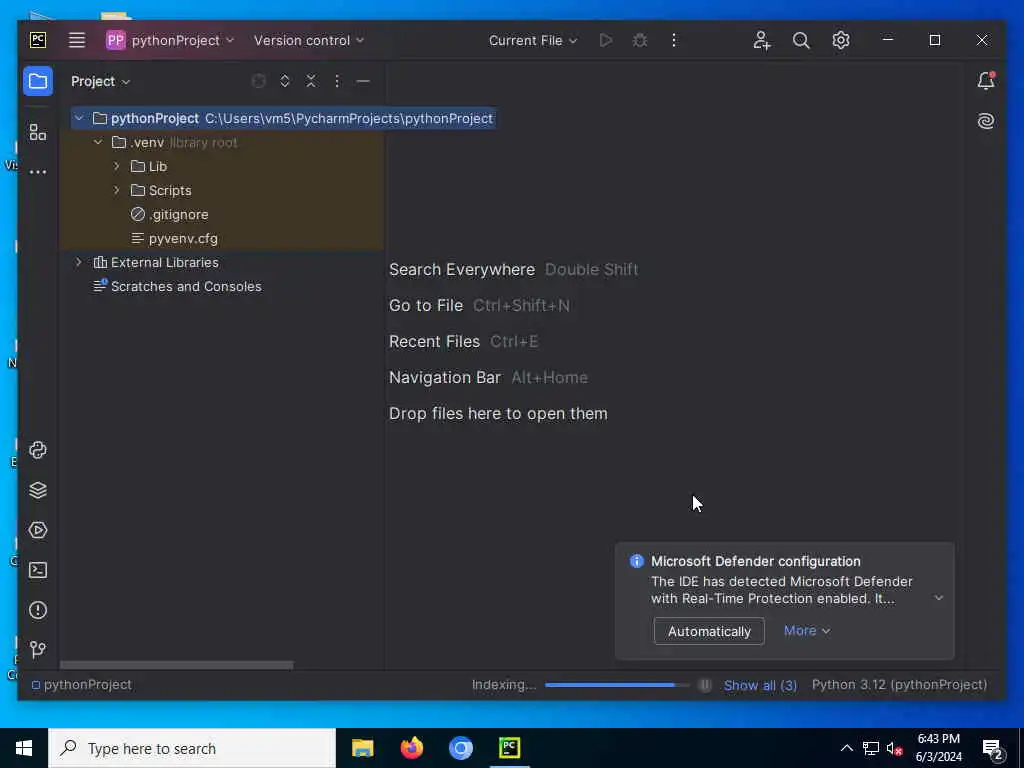This screenshot has height=768, width=1024.
Task: Open the Terminal tool window
Action: [38, 570]
